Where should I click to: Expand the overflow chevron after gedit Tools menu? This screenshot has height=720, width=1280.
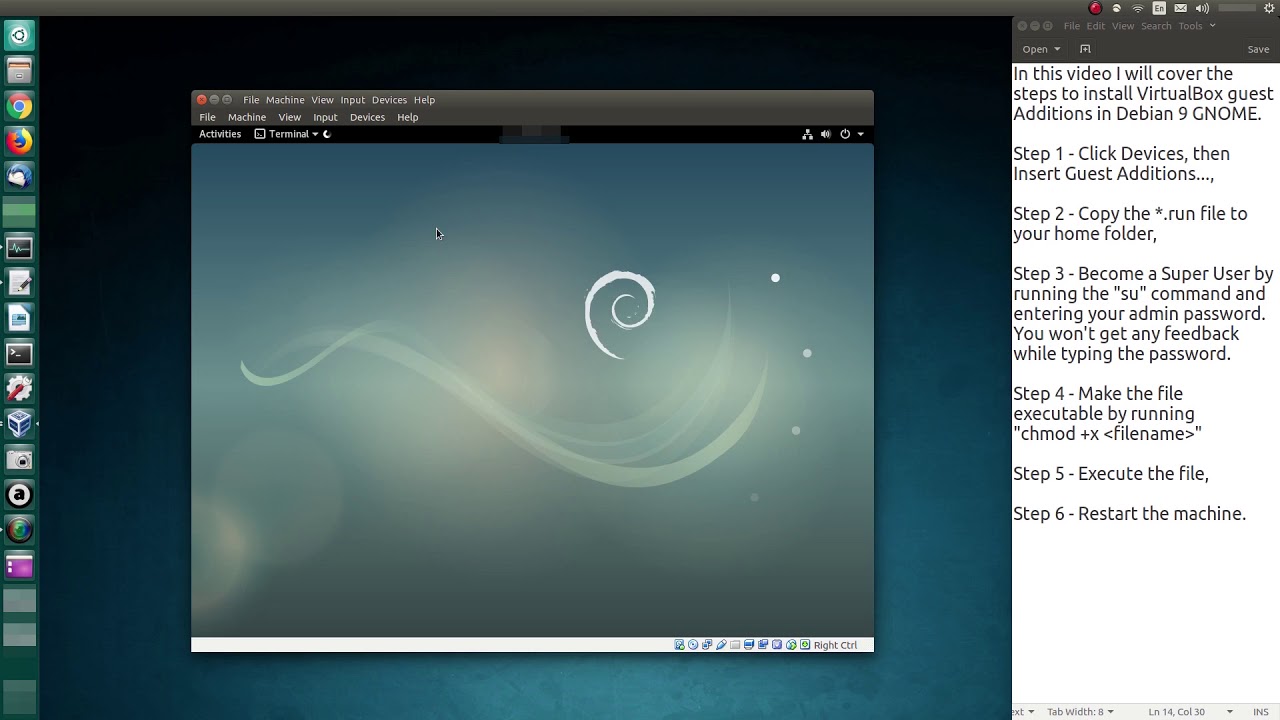1212,26
